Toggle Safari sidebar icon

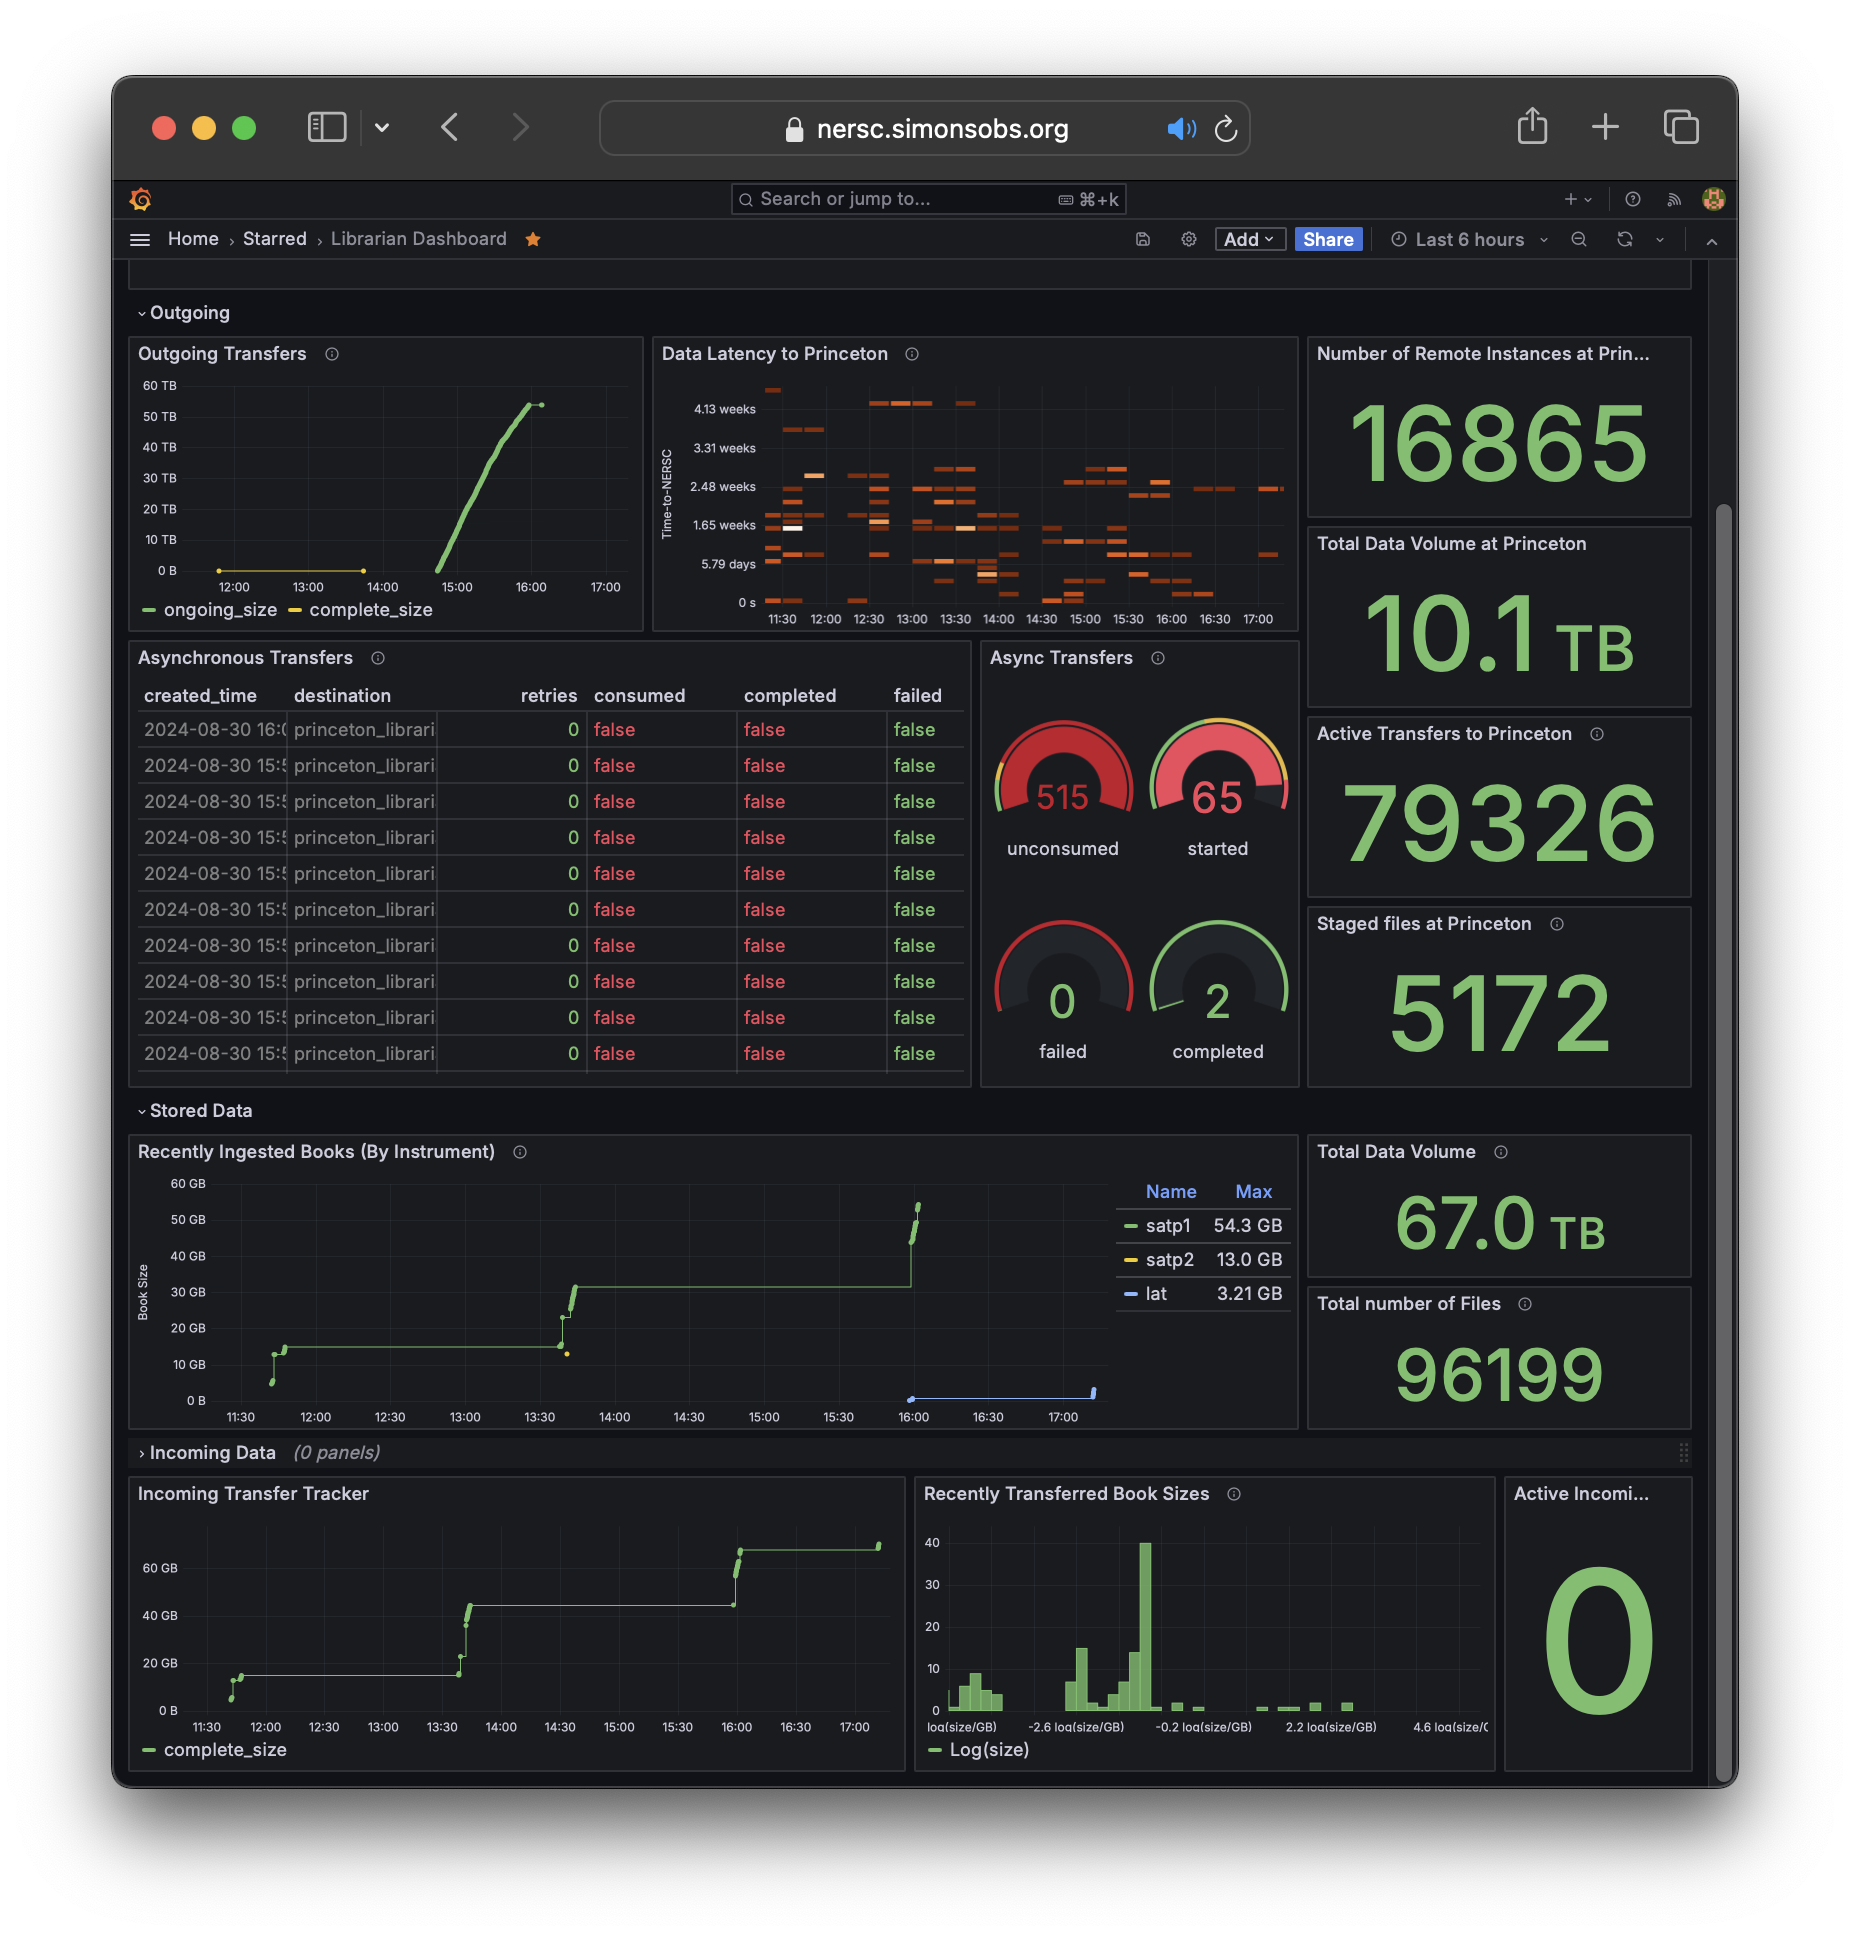tap(327, 127)
